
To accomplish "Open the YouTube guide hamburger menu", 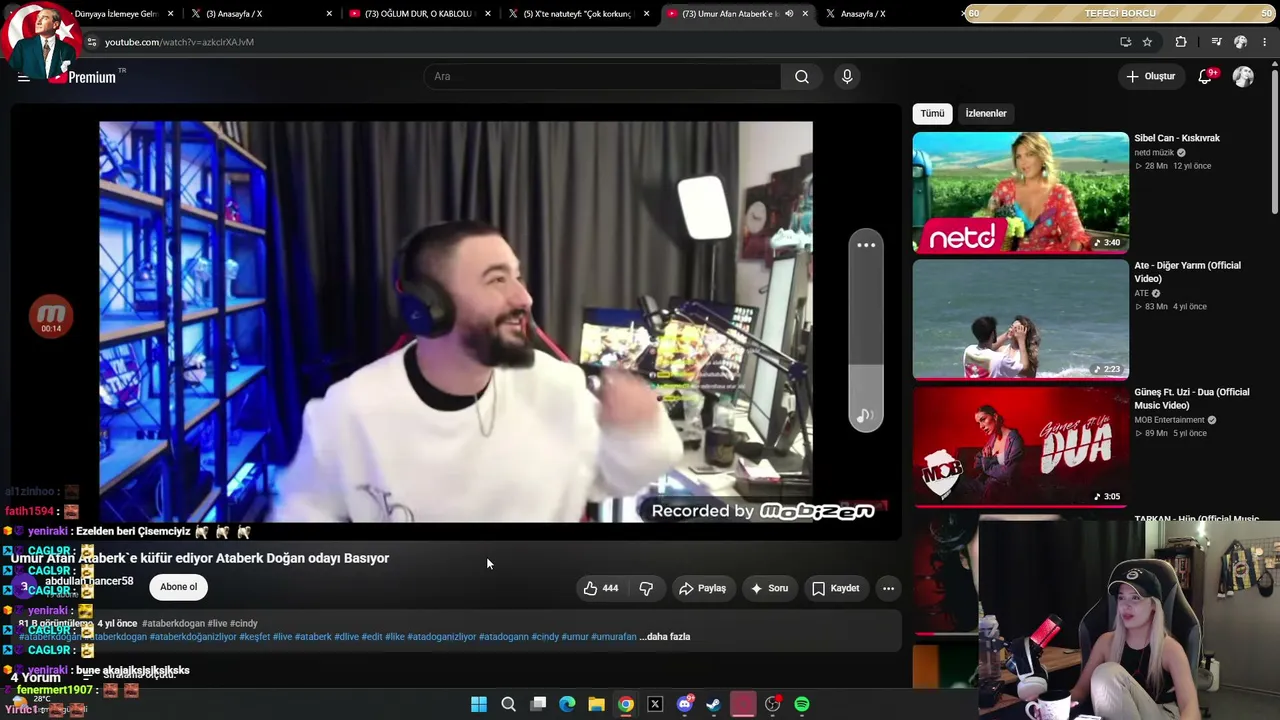I will click(x=23, y=77).
